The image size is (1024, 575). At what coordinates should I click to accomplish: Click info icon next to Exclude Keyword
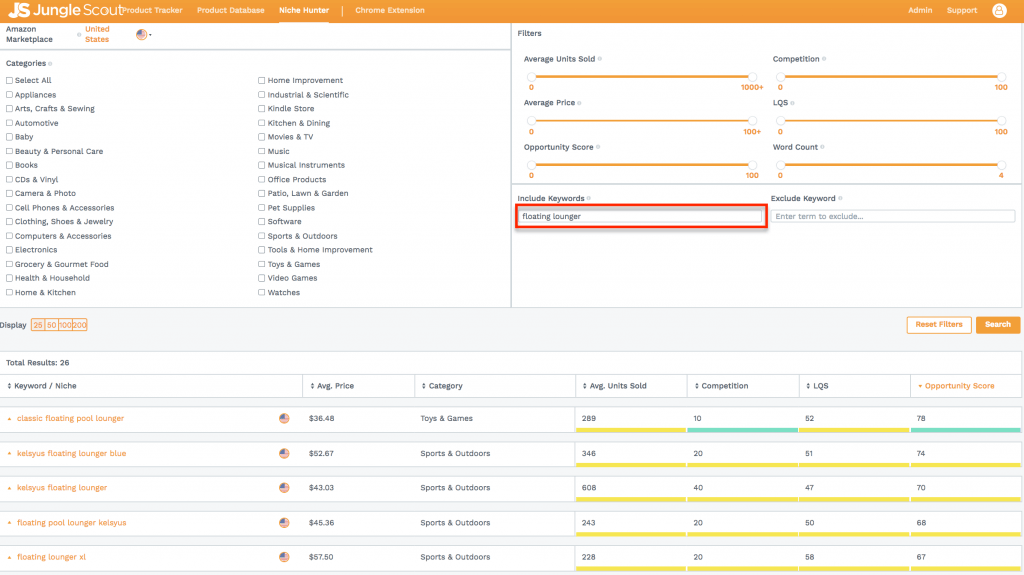(840, 198)
